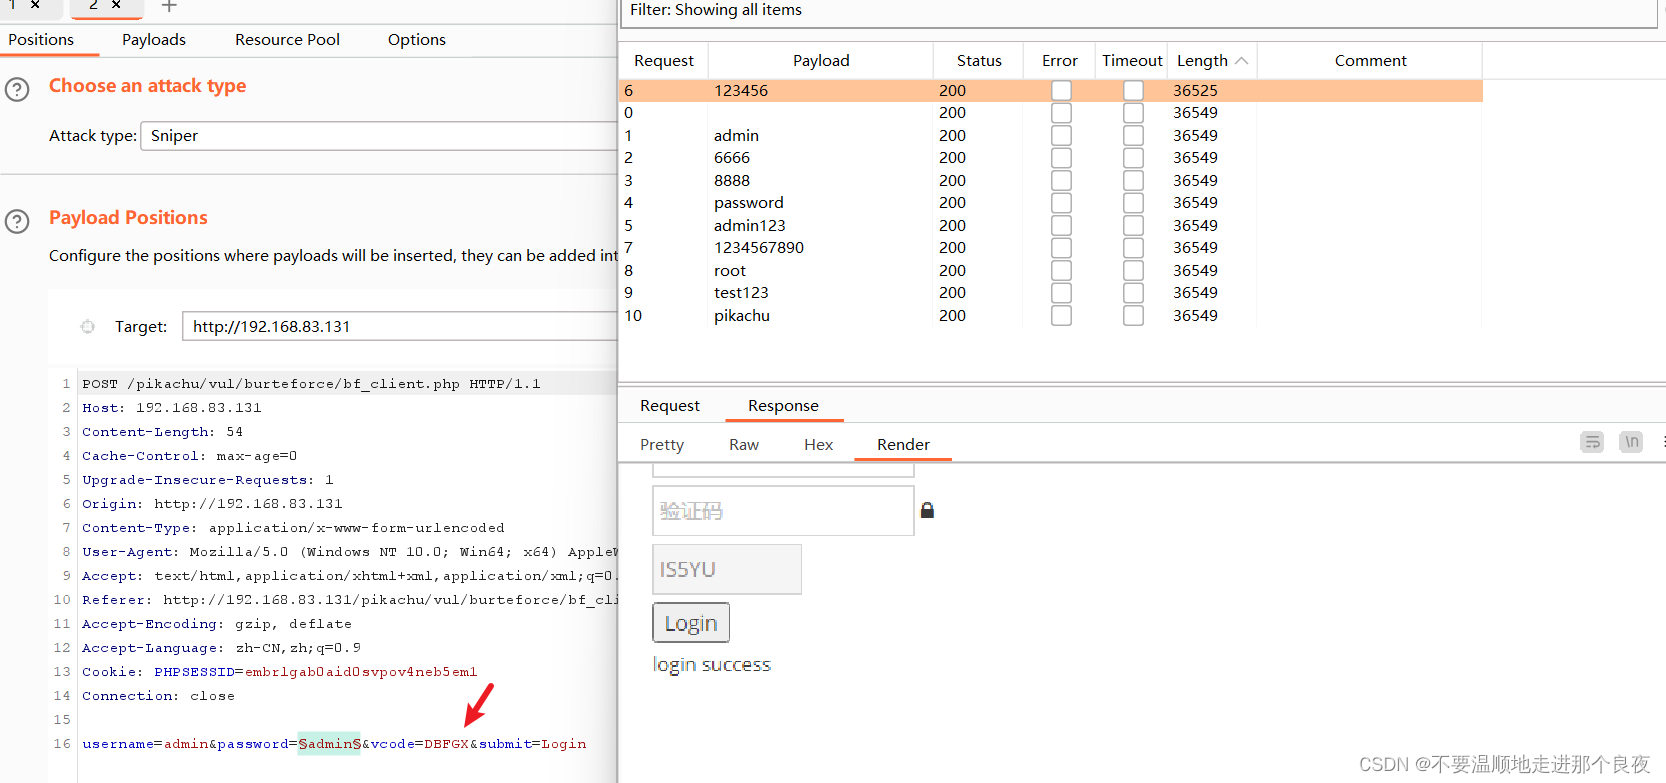The height and width of the screenshot is (783, 1666).
Task: Toggle word wrap icon in response viewer
Action: (x=1592, y=441)
